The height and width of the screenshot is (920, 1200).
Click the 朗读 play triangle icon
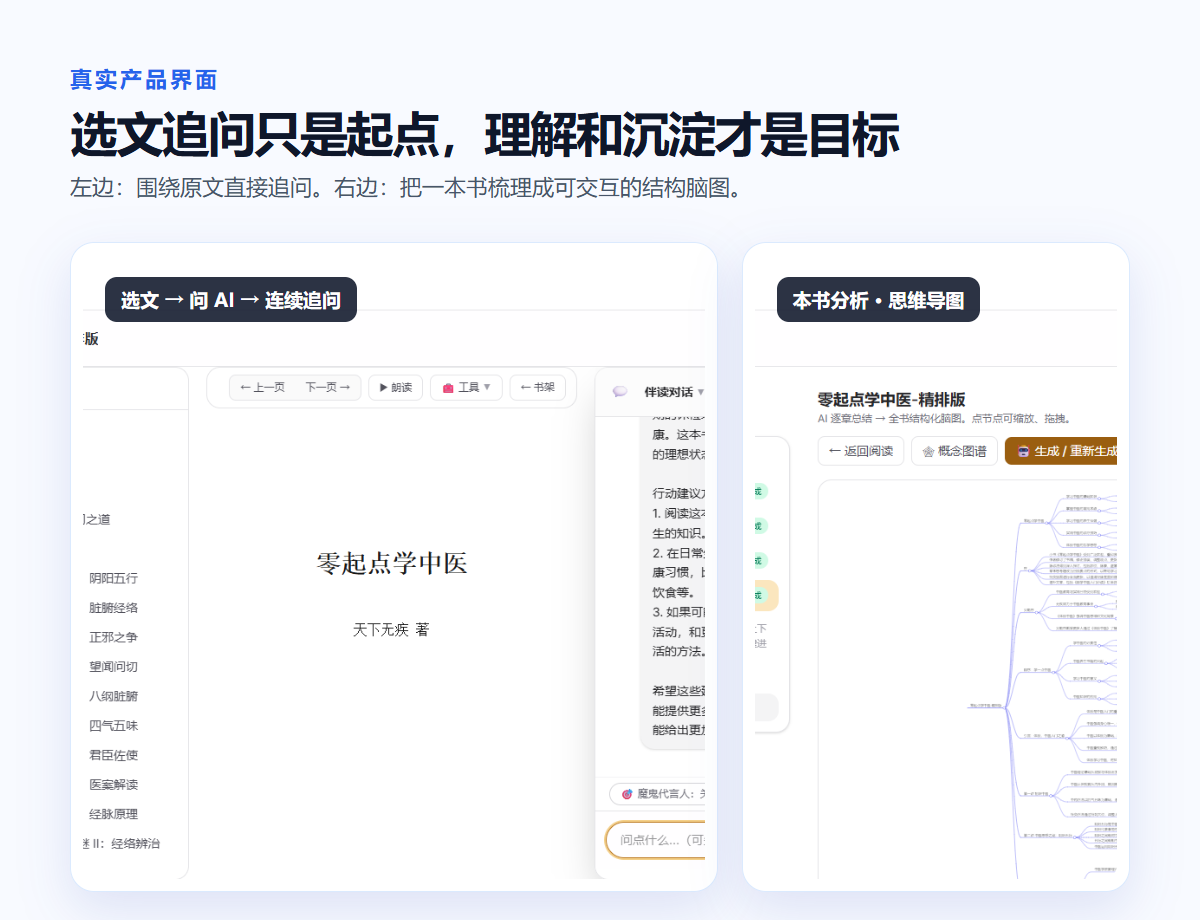pos(383,388)
